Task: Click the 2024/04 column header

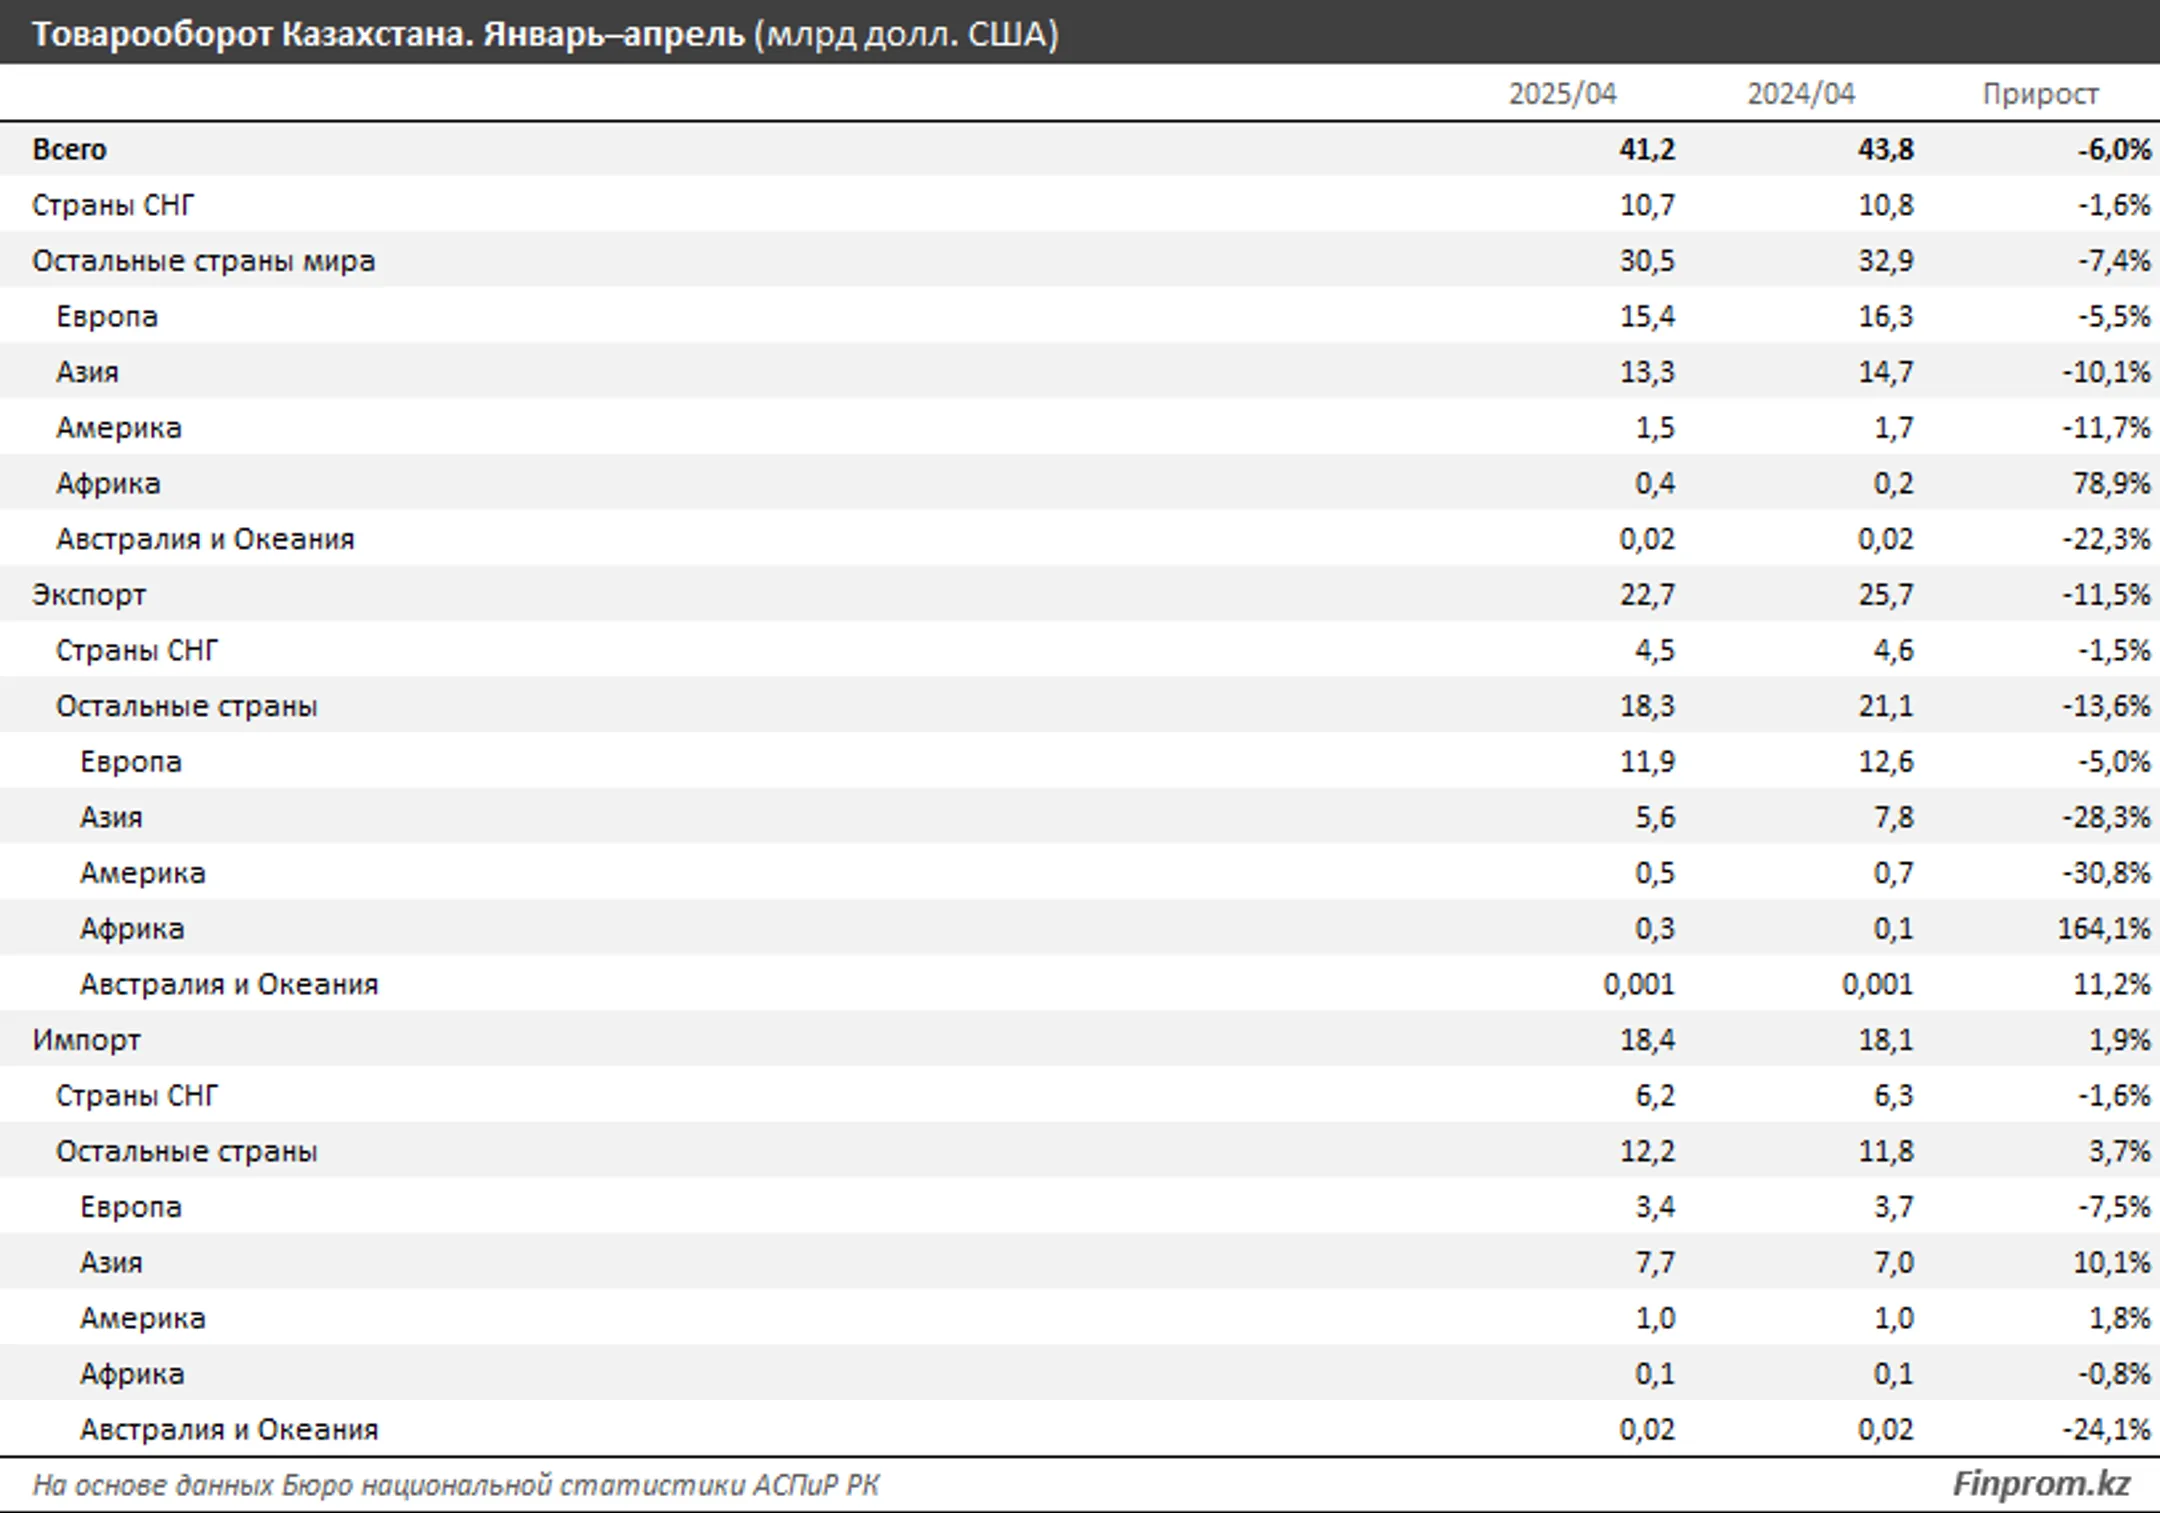Action: click(x=1800, y=94)
